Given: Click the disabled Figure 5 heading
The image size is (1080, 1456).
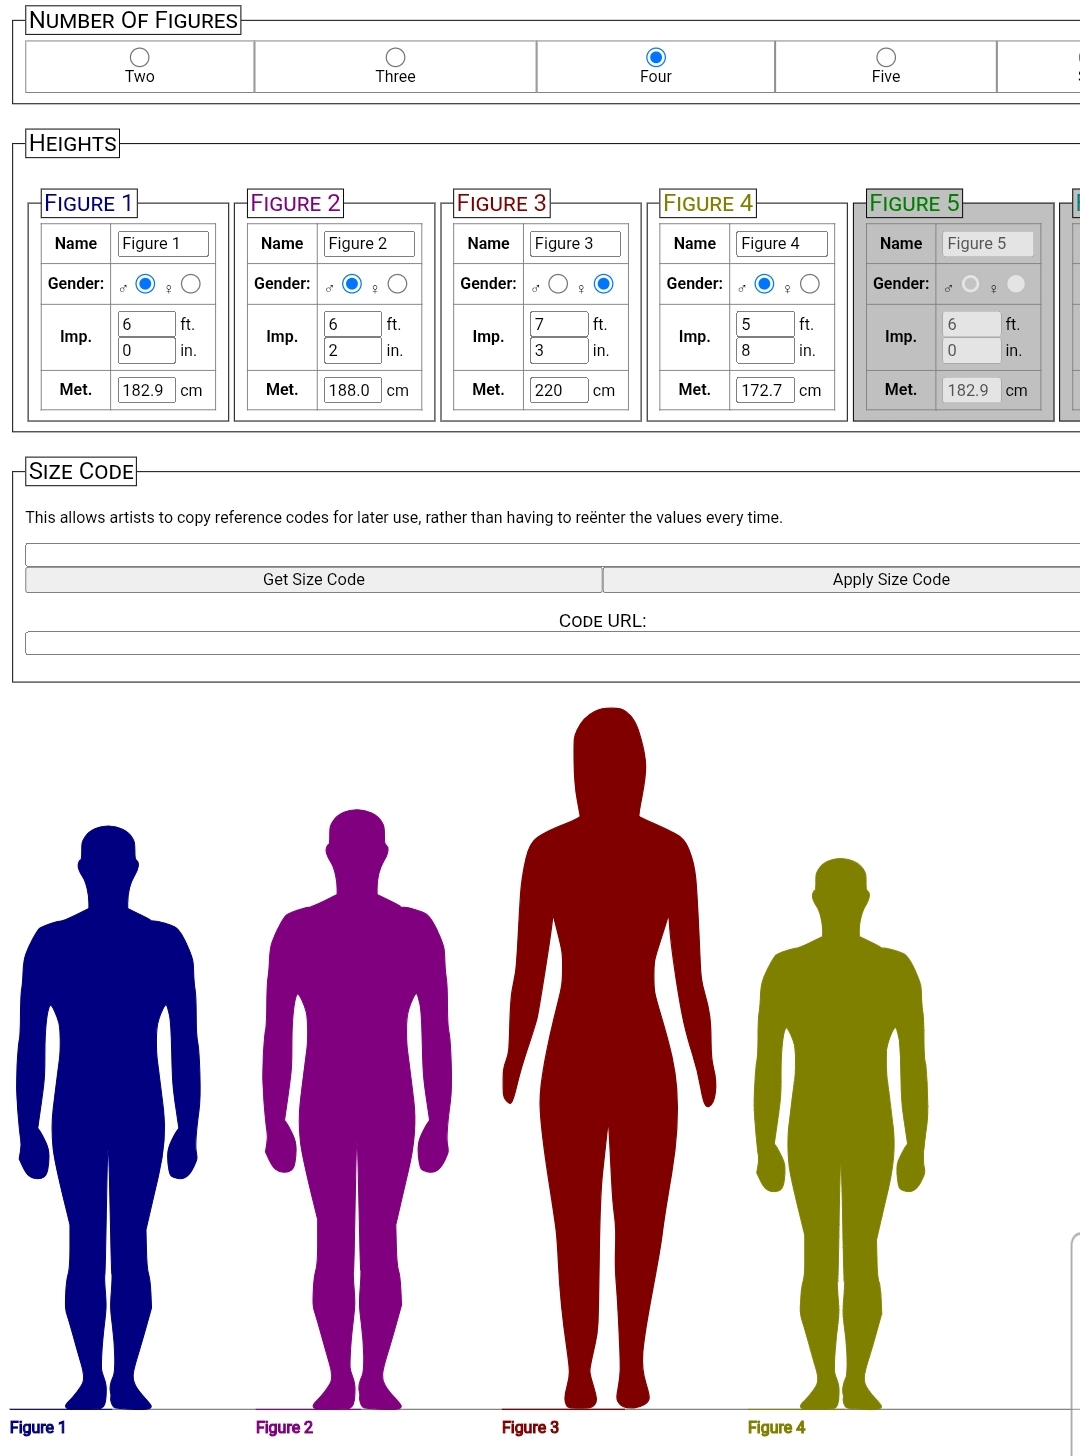Looking at the screenshot, I should point(914,203).
